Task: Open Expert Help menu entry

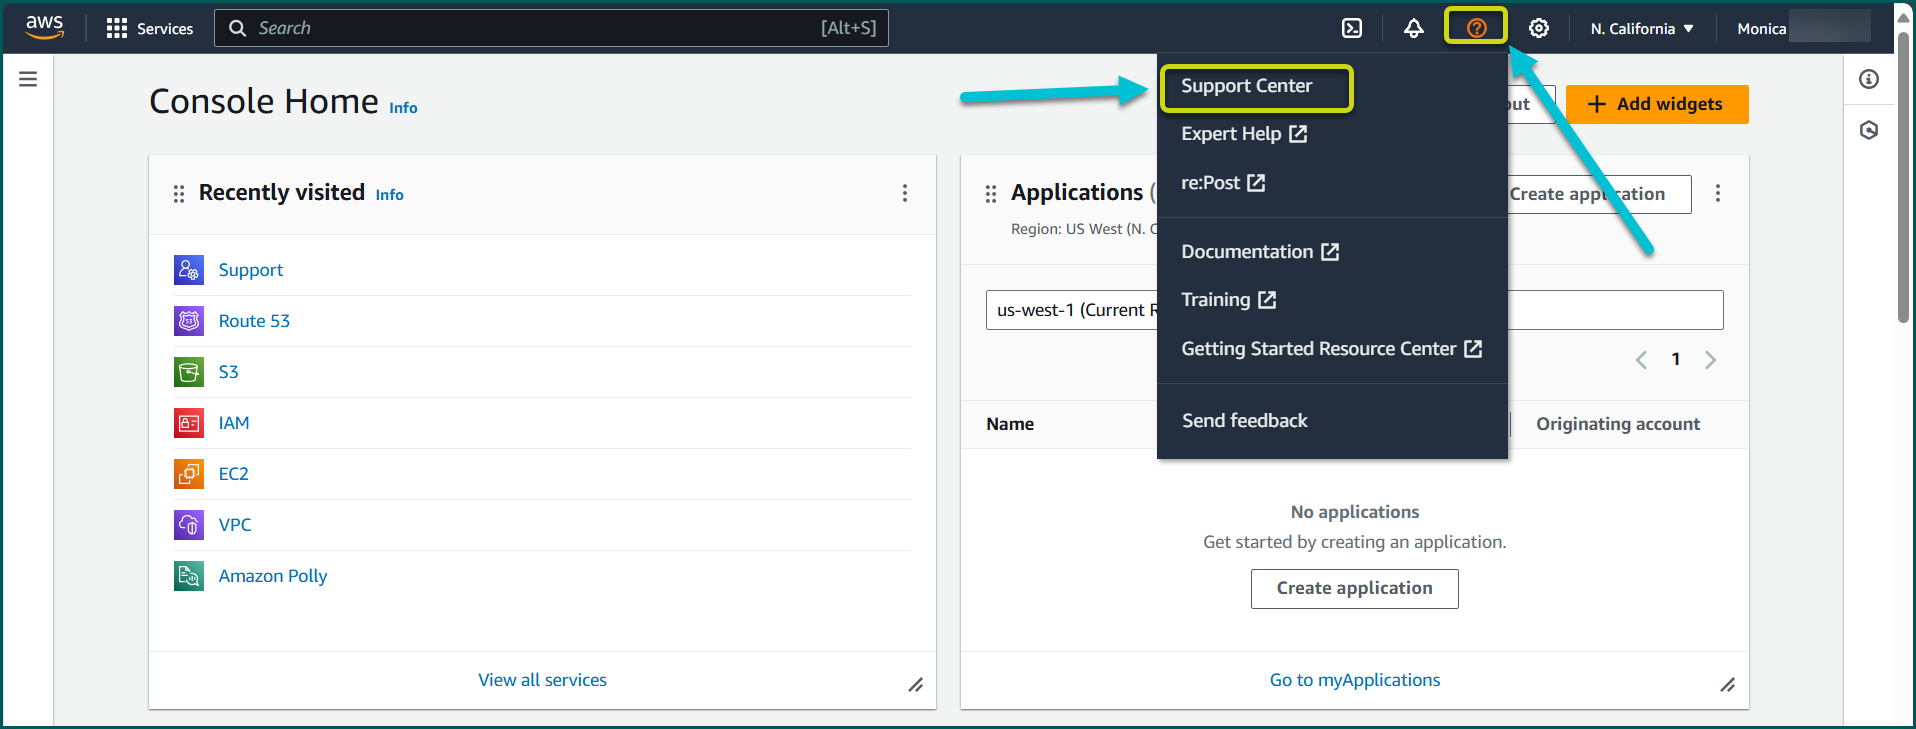Action: tap(1244, 134)
